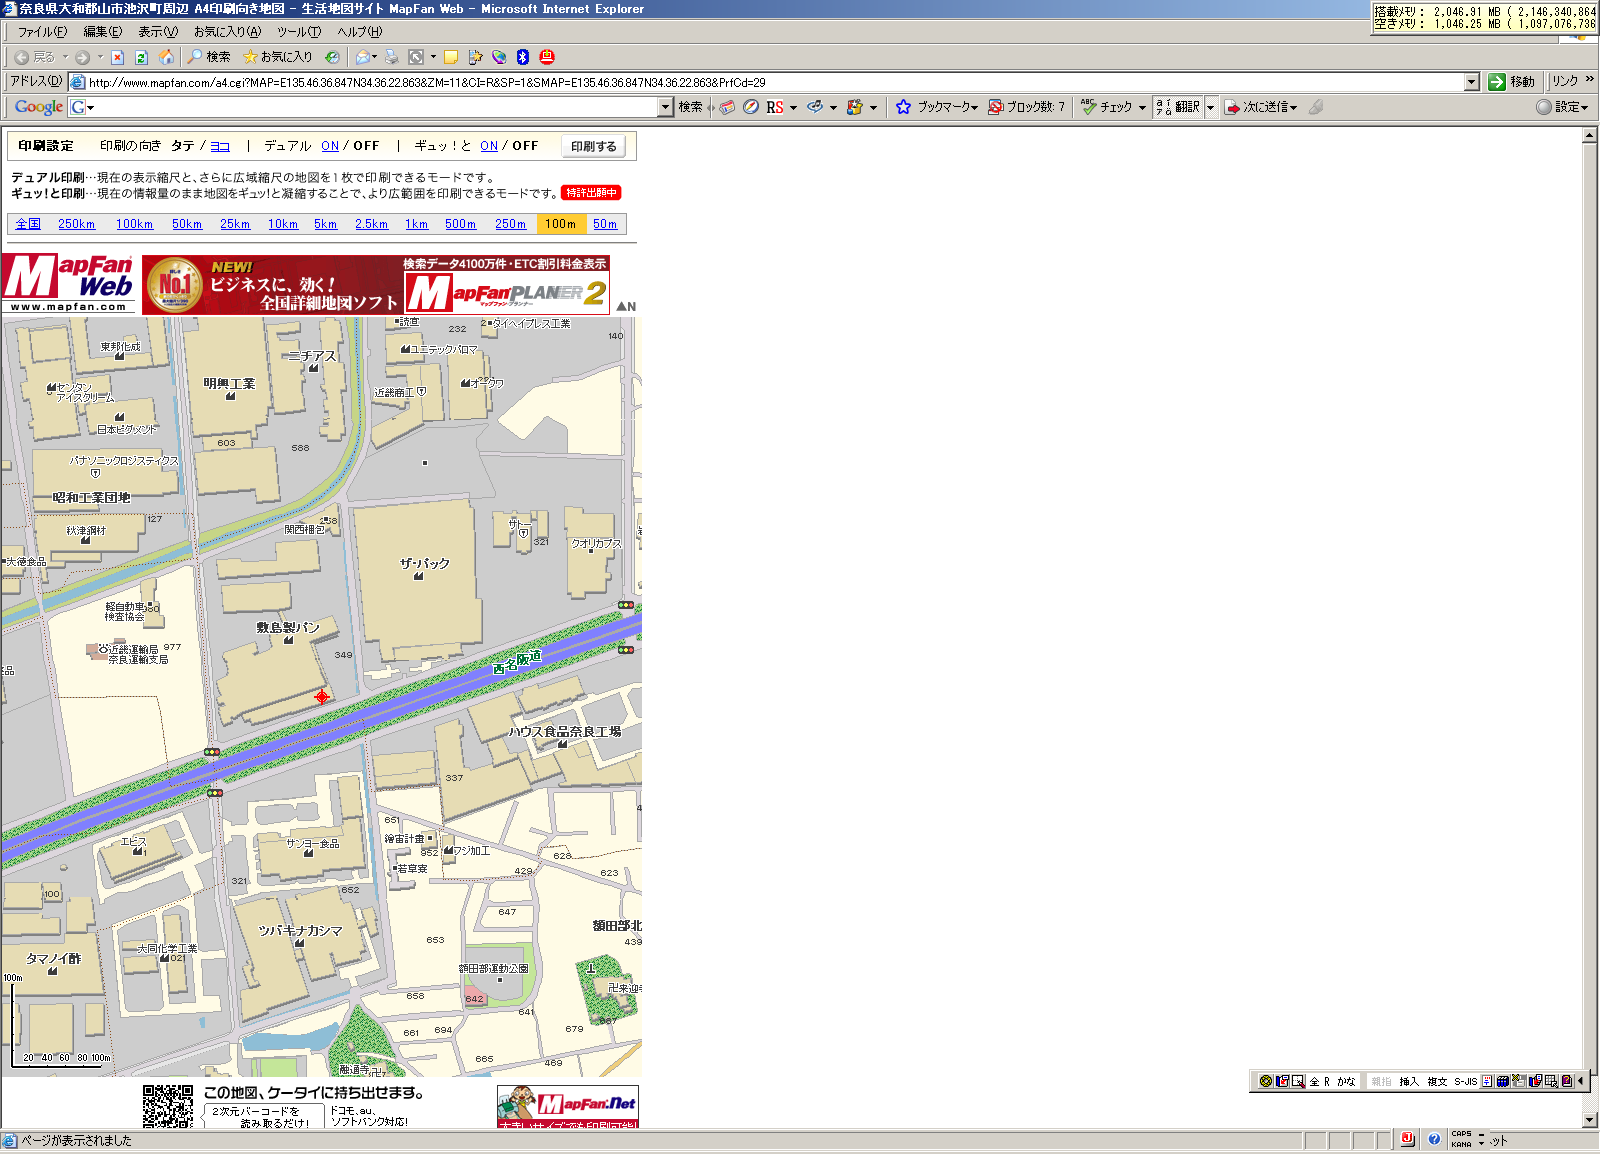Screen dimensions: 1600x1154
Task: Go to Home page via house icon
Action: (166, 57)
